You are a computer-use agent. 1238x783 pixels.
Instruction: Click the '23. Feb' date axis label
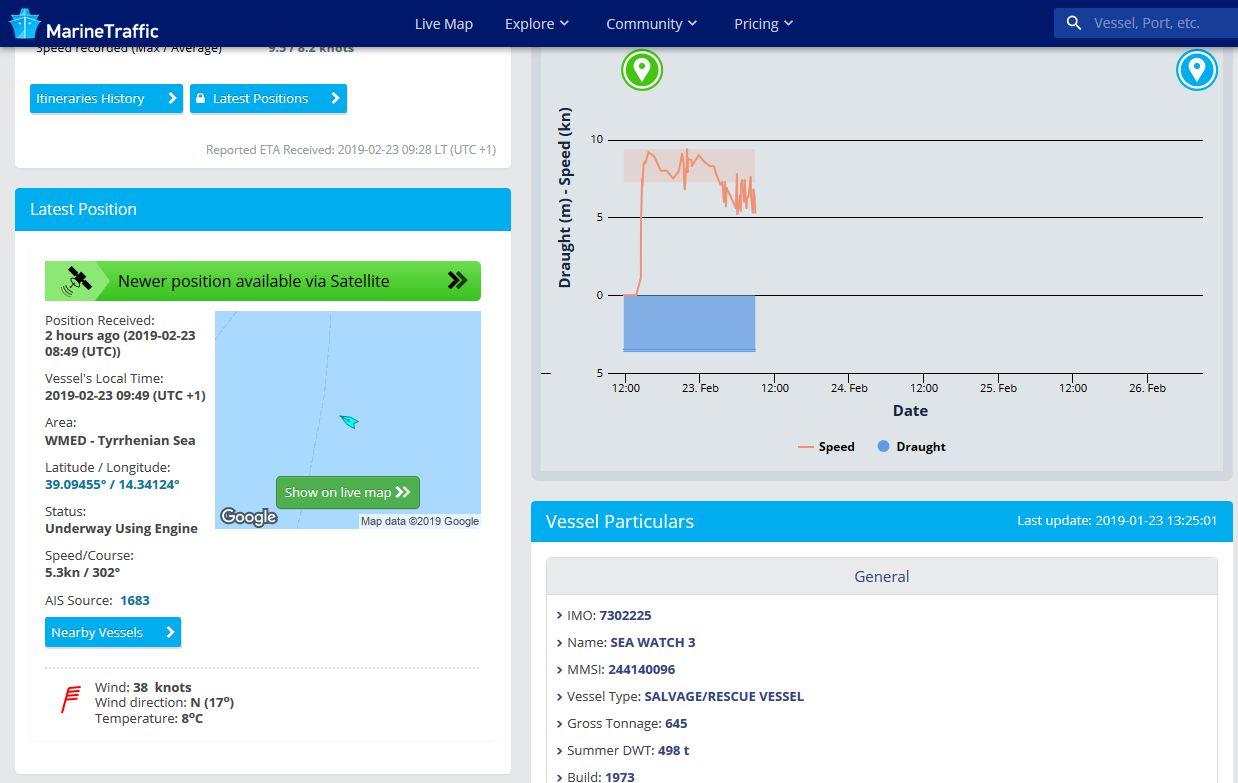pos(700,388)
